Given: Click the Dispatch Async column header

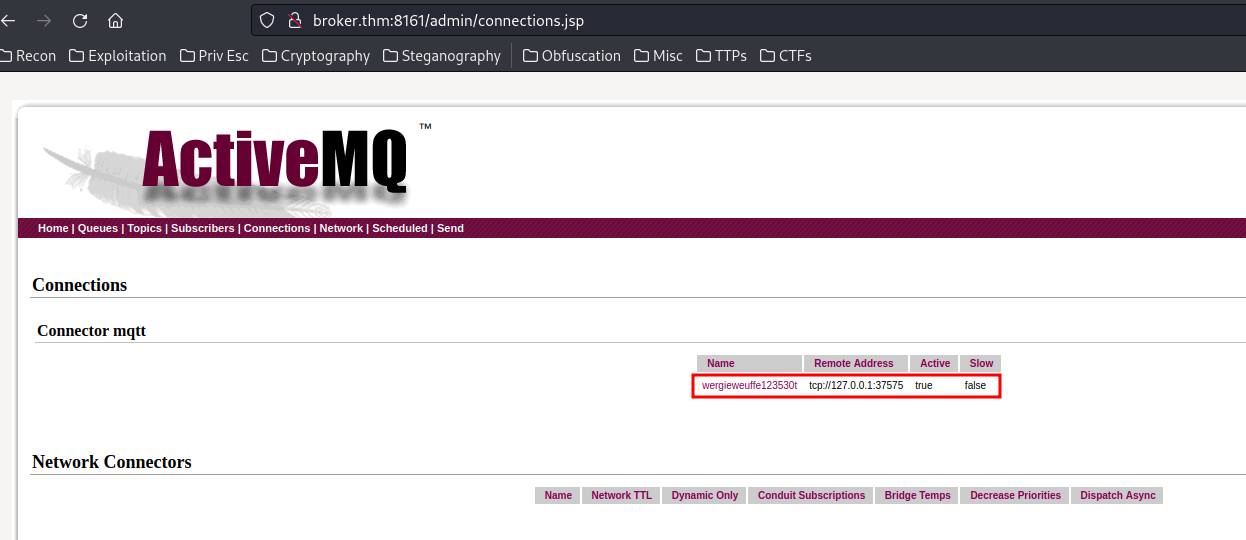Looking at the screenshot, I should [1117, 495].
